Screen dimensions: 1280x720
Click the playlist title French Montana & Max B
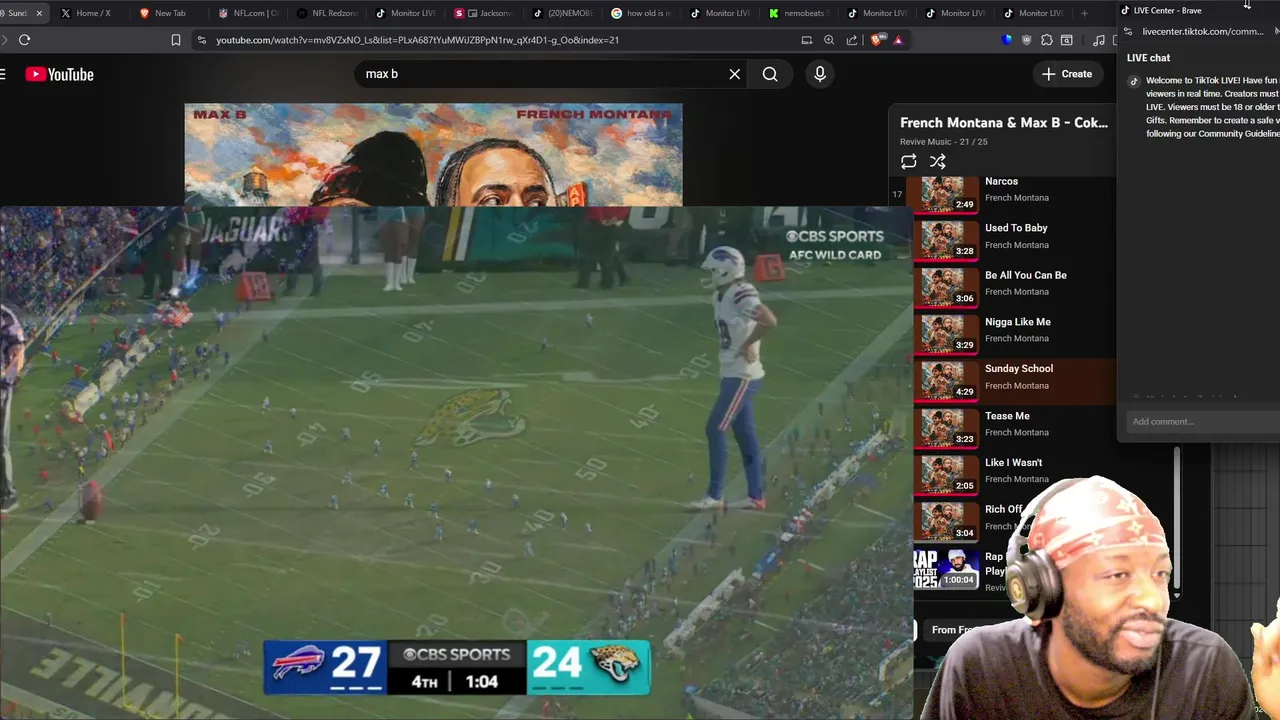pyautogui.click(x=1003, y=122)
